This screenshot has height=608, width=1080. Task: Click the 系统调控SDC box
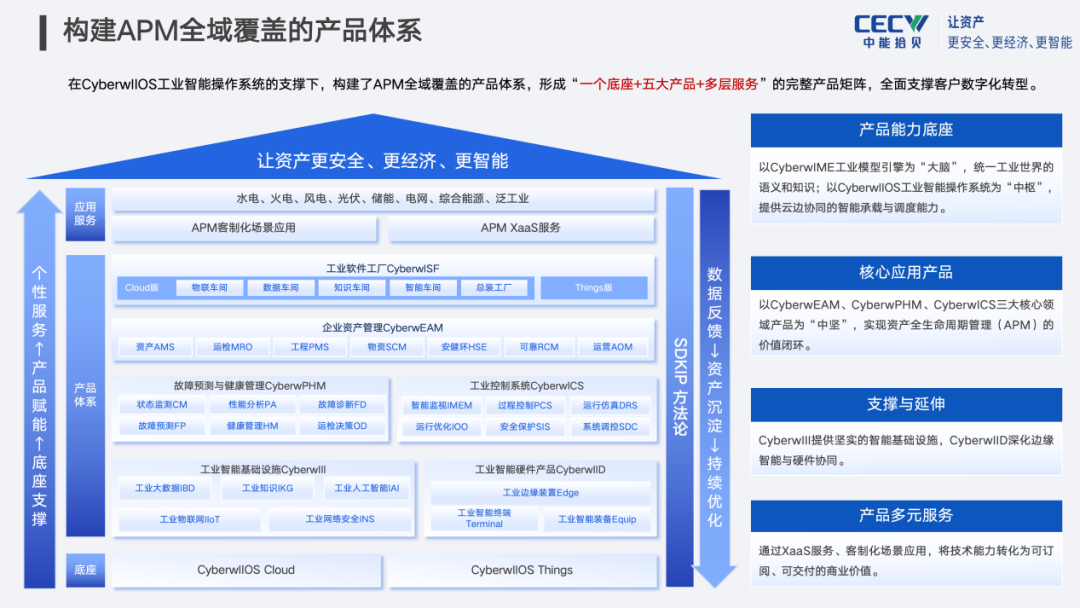point(610,427)
